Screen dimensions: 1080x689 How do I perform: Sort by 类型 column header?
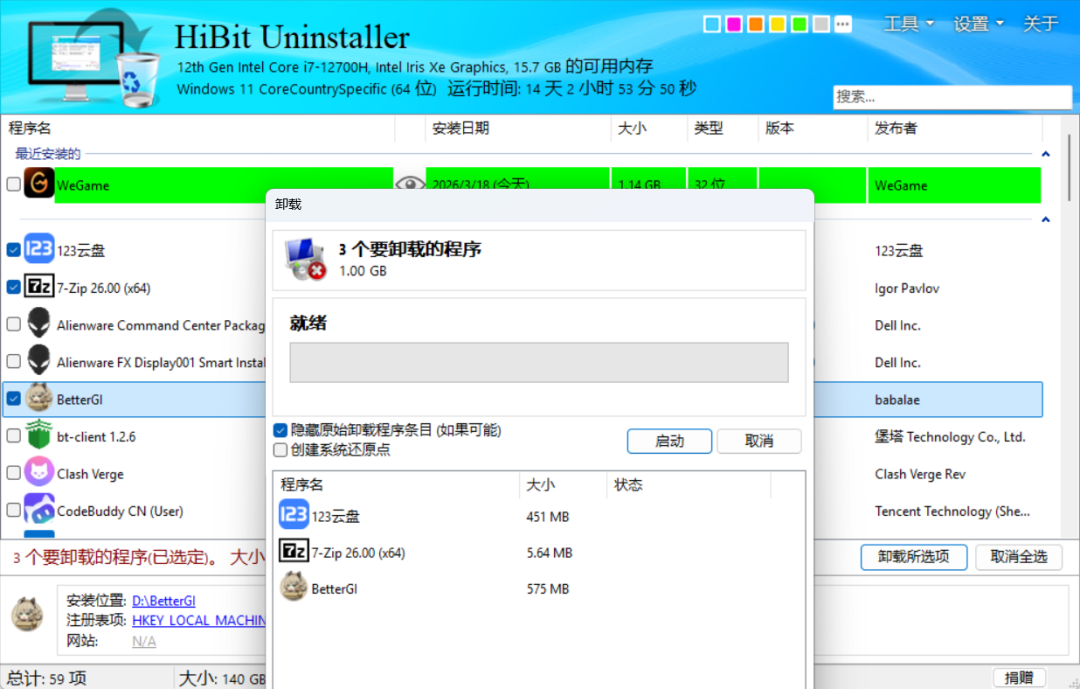click(723, 128)
